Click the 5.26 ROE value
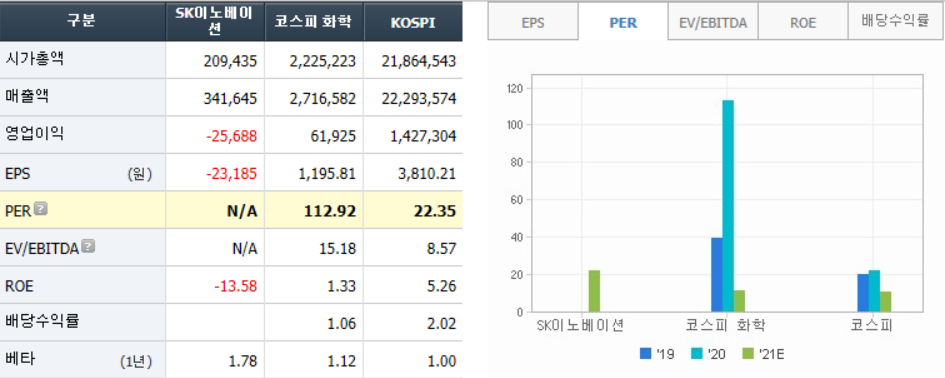This screenshot has width=945, height=378. click(442, 286)
